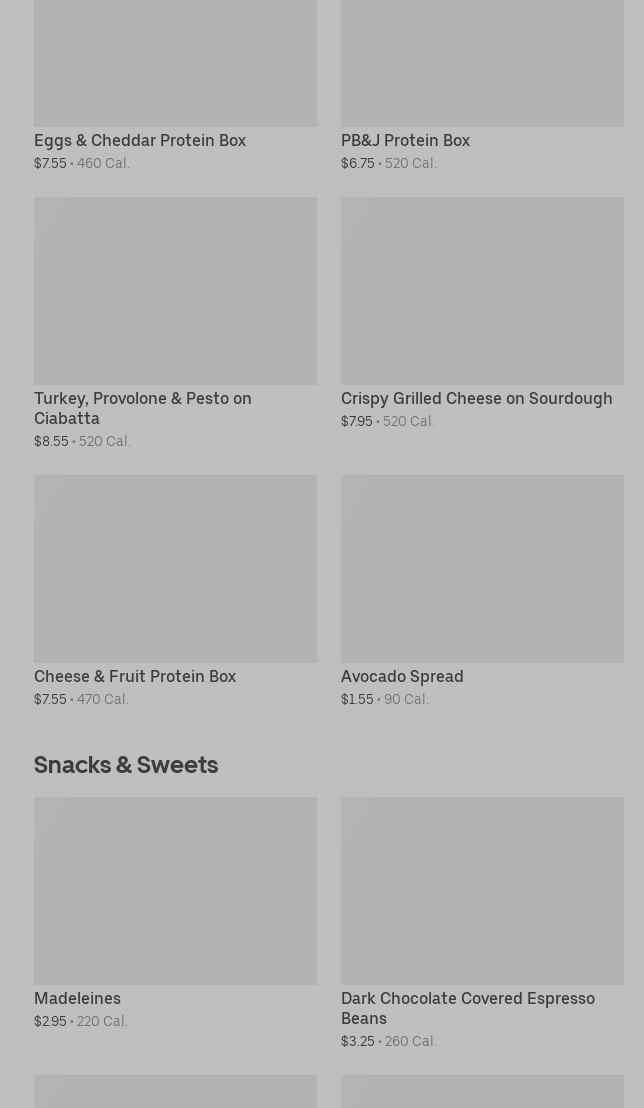Open the Cheese & Fruit Protein Box title
The width and height of the screenshot is (644, 1108).
[135, 677]
